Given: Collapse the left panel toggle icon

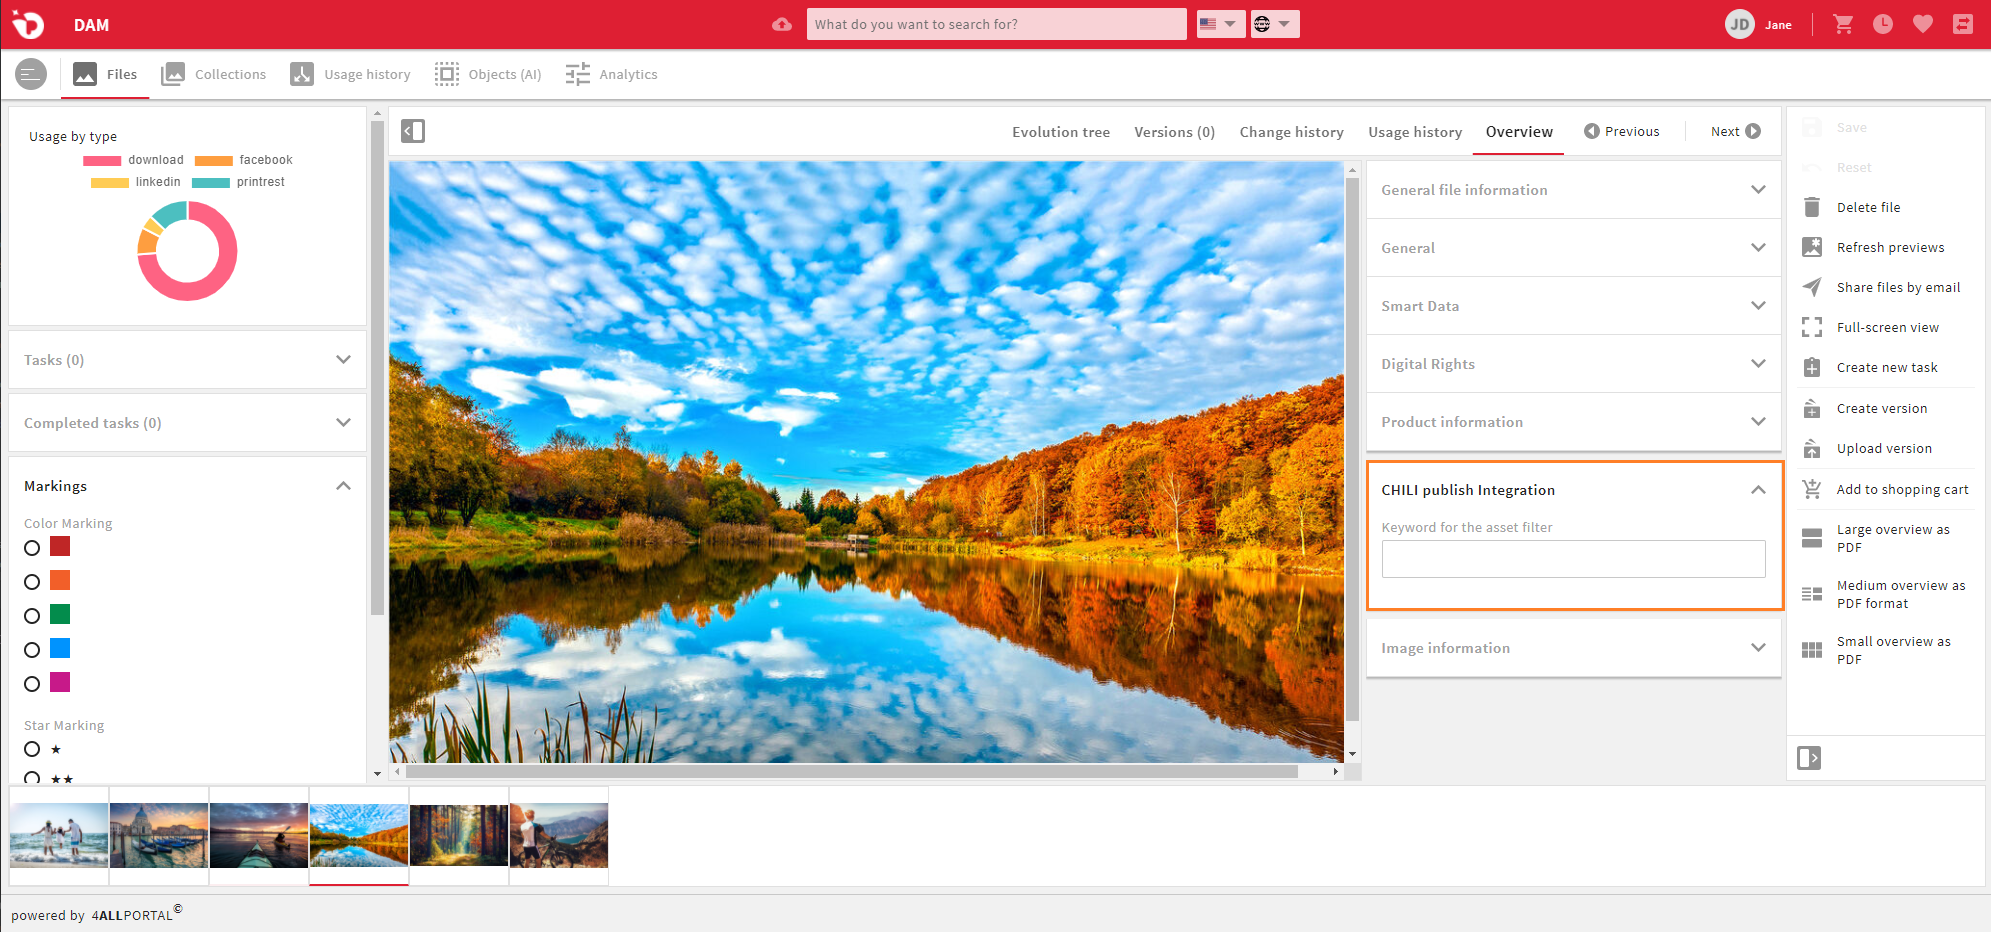Looking at the screenshot, I should [x=413, y=131].
